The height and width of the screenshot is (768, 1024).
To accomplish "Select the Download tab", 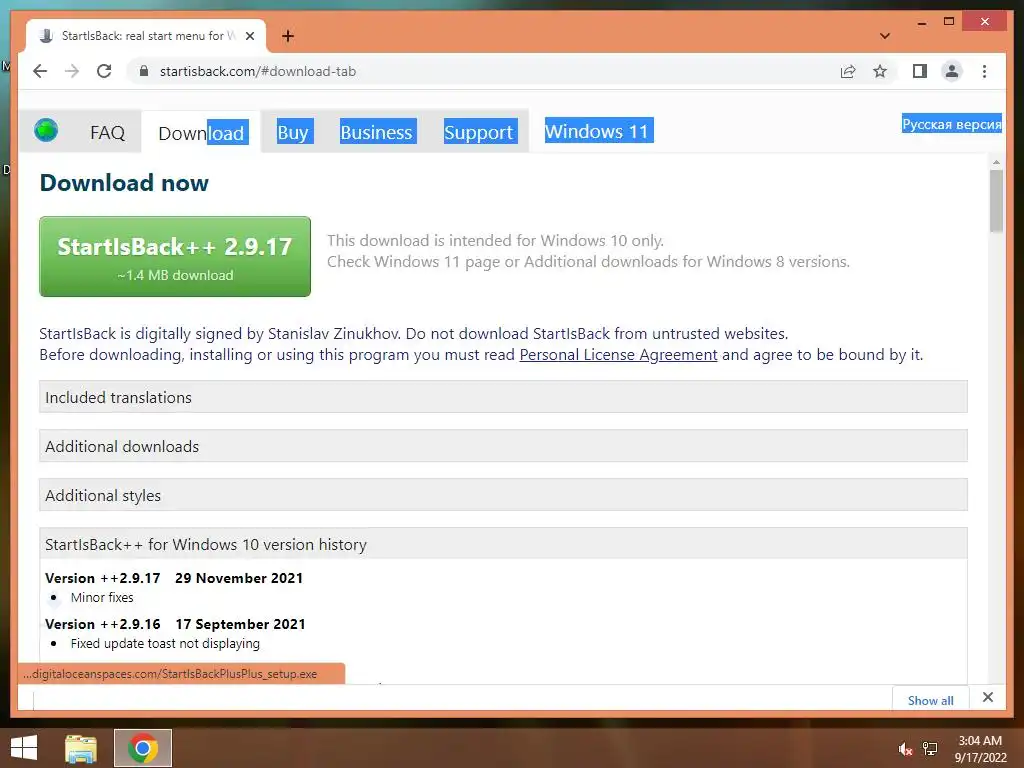I will click(x=201, y=133).
